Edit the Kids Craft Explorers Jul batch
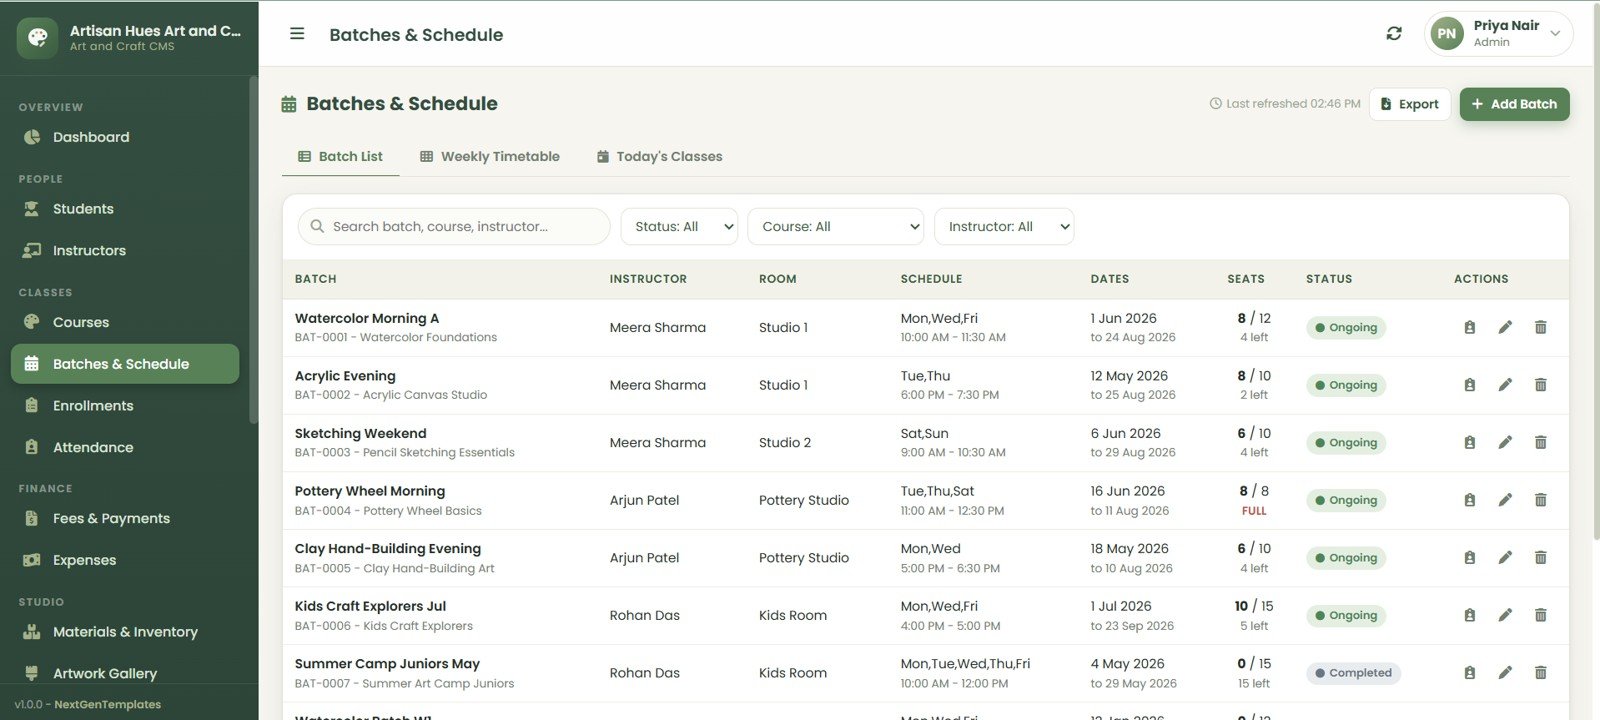 [1505, 615]
